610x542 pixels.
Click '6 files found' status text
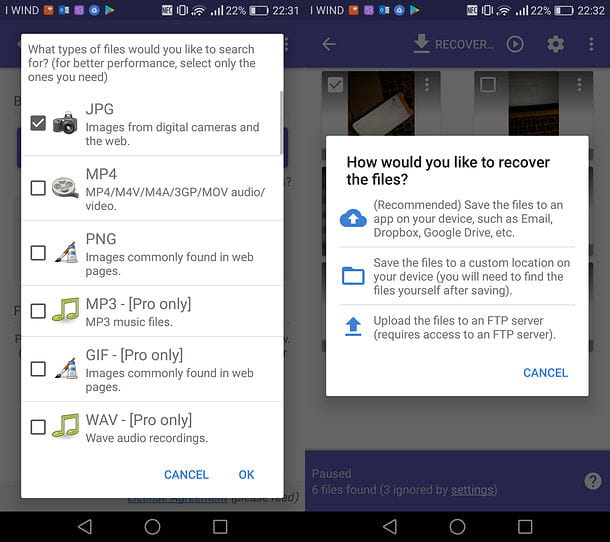[344, 490]
